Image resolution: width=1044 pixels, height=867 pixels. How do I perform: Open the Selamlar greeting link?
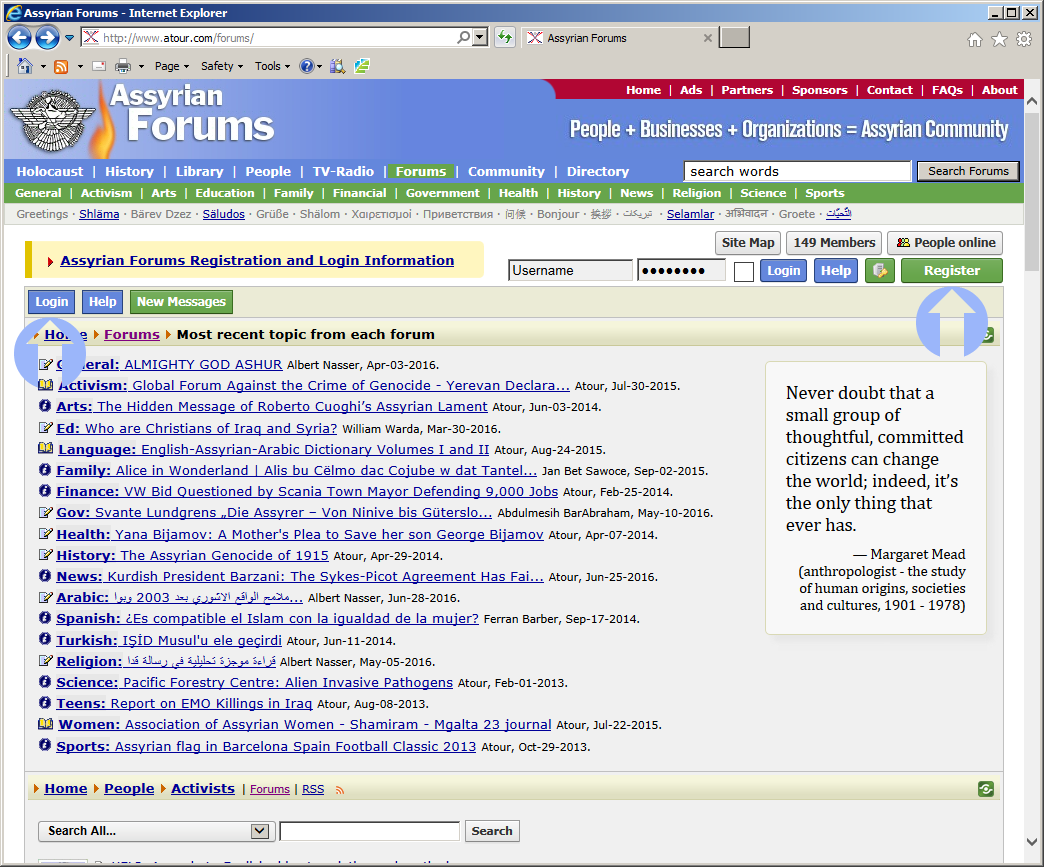tap(690, 214)
